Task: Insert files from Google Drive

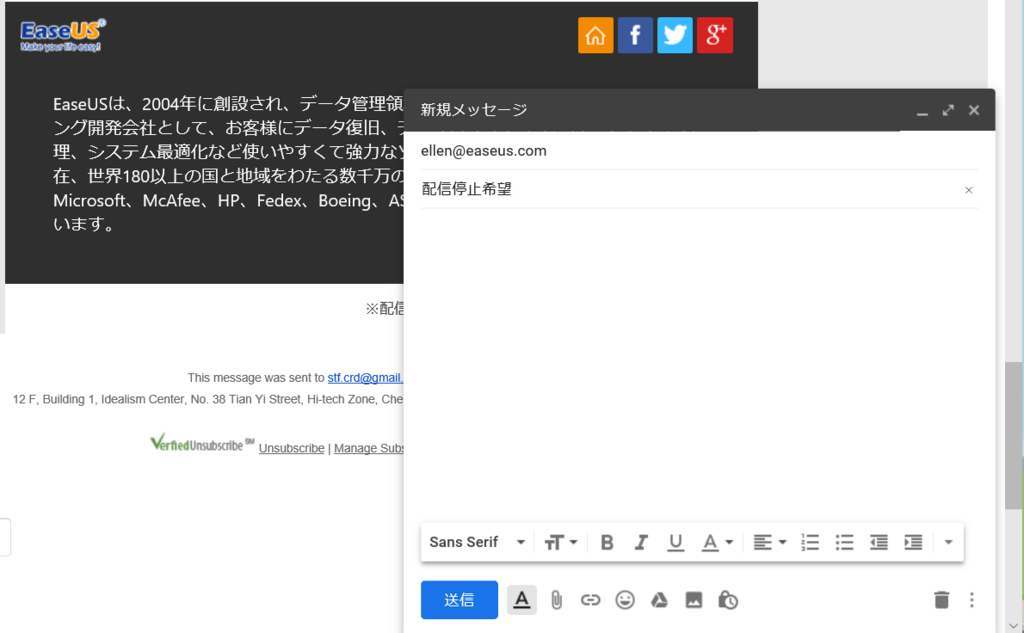Action: click(659, 600)
